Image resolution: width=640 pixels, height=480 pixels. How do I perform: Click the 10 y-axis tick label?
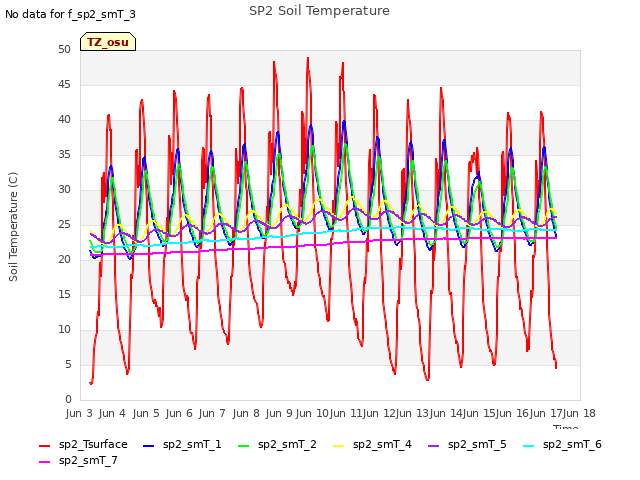[x=64, y=330]
